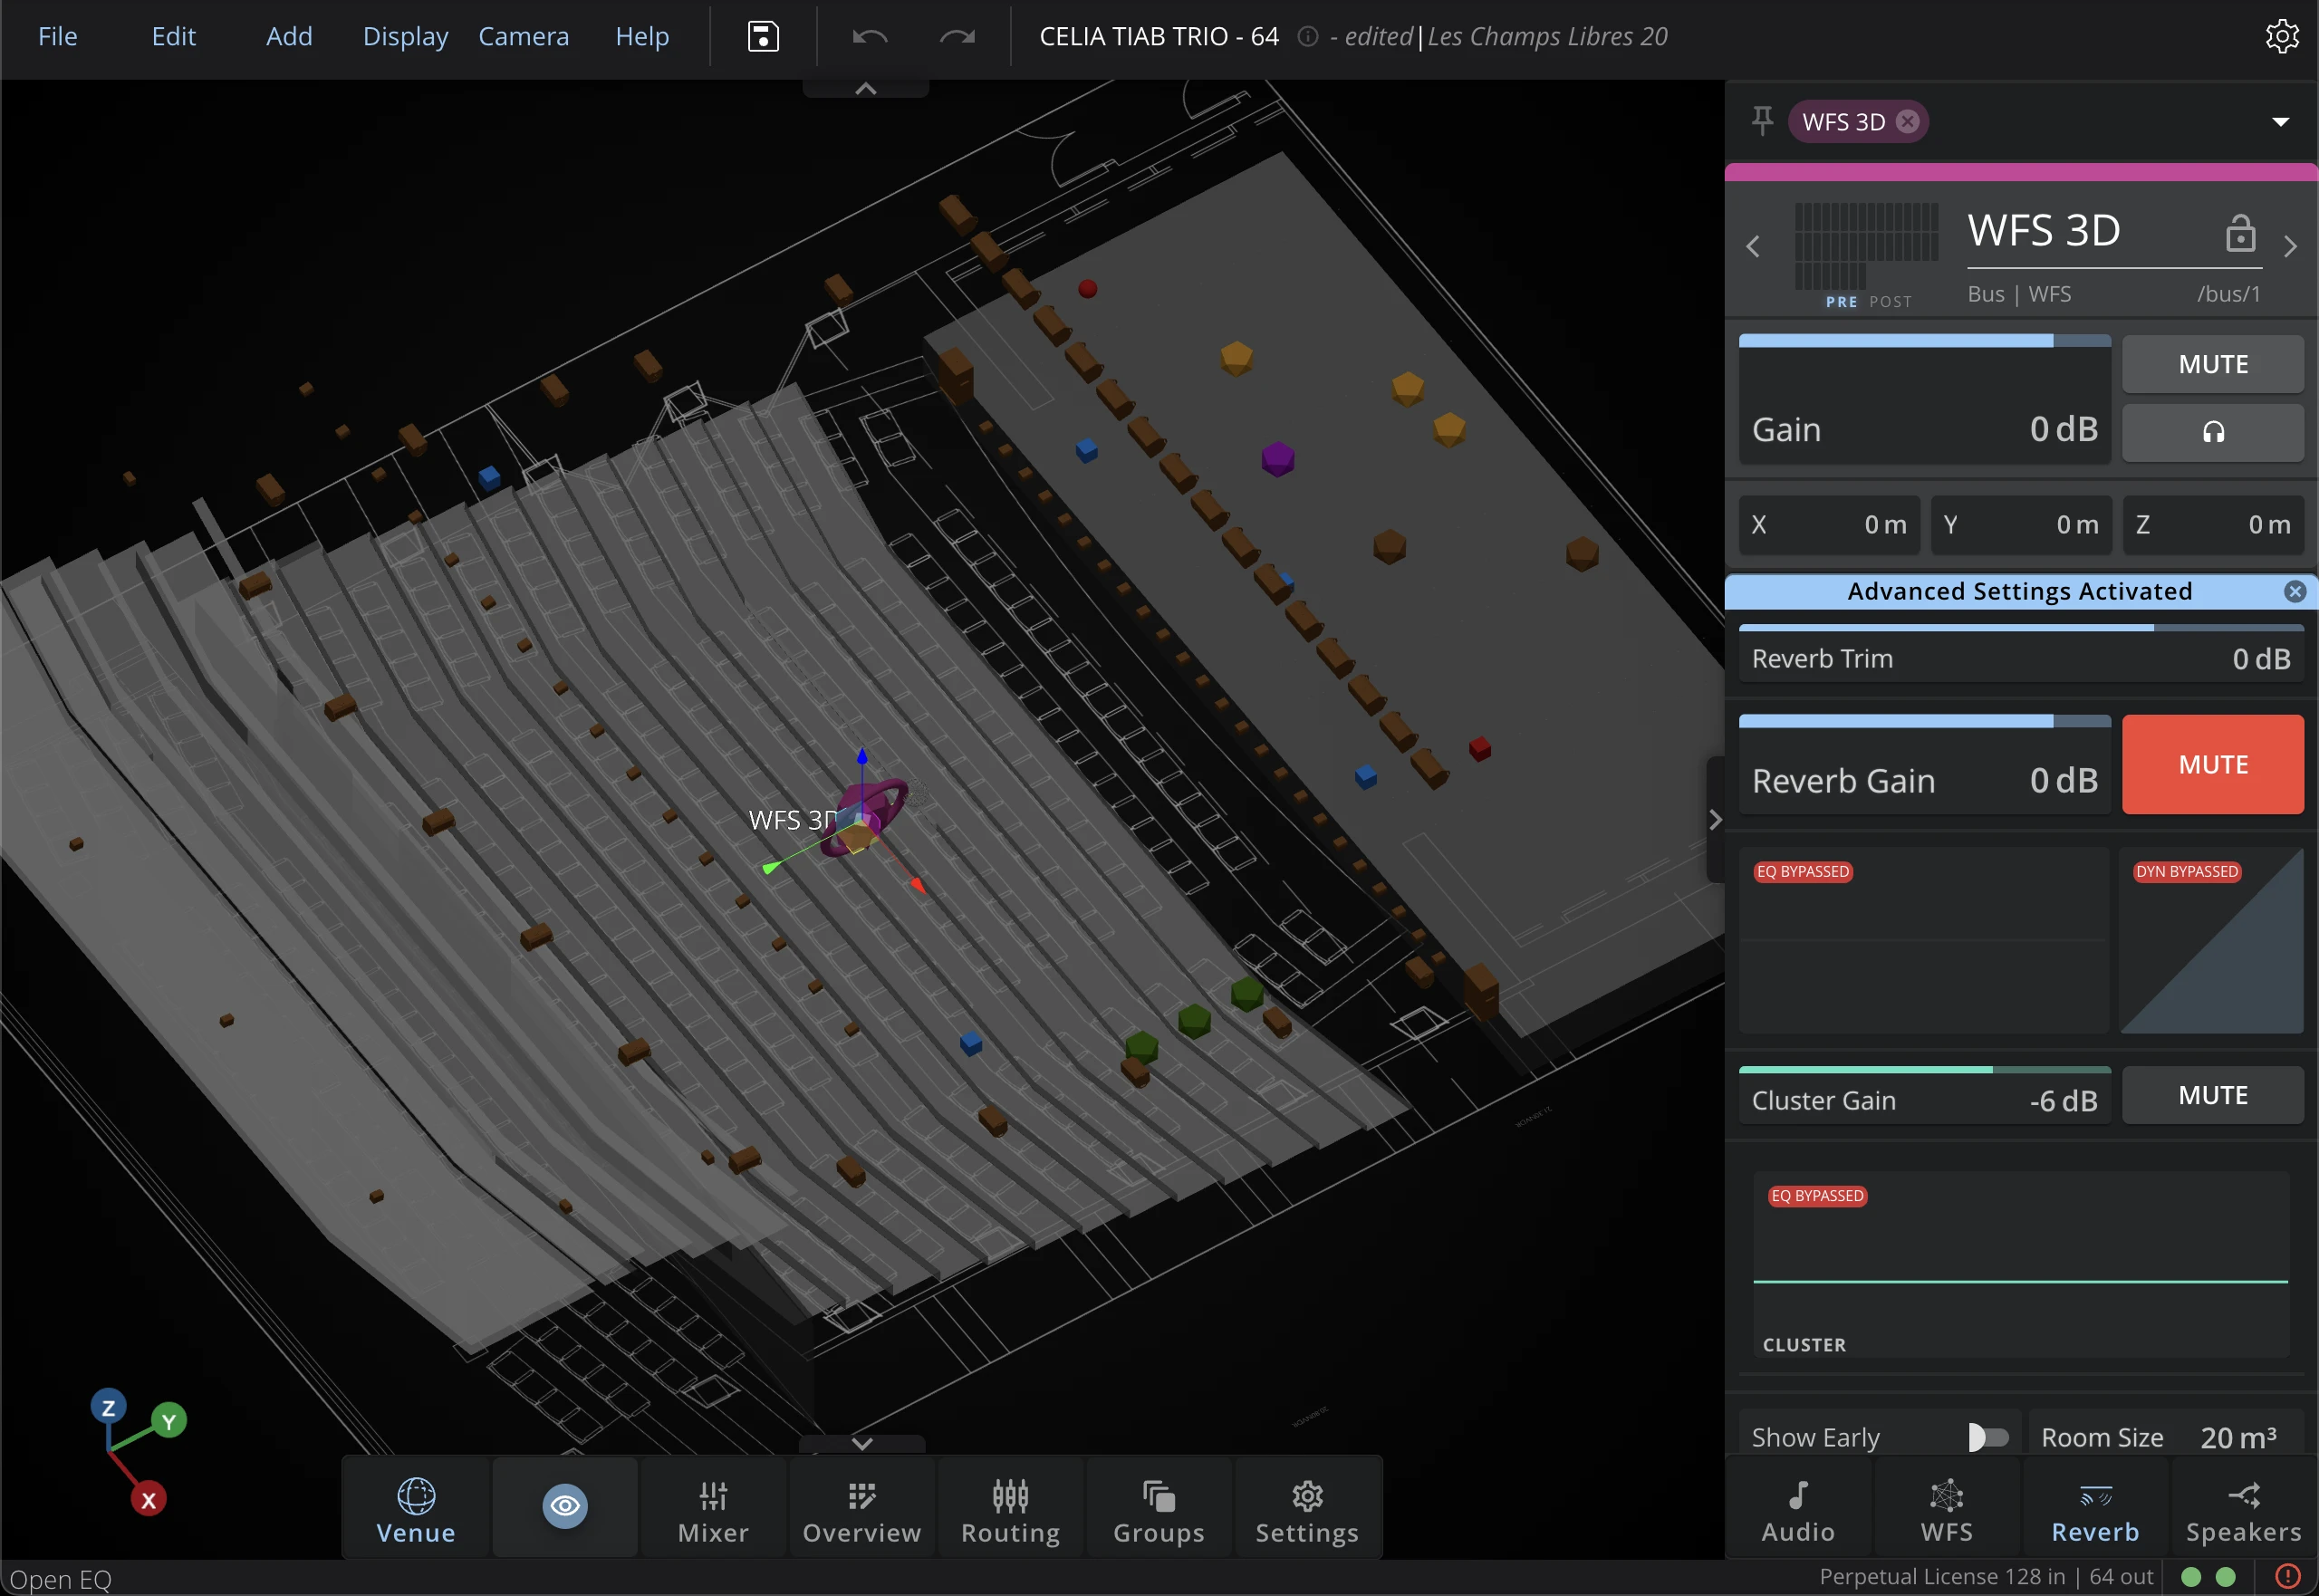
Task: Open the inspector selection dropdown arrow
Action: pos(2280,122)
